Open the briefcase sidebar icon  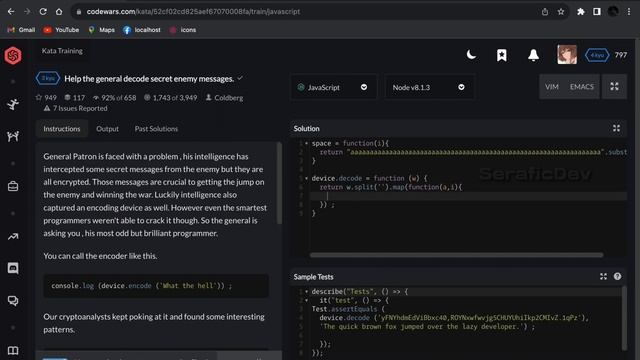tap(13, 187)
